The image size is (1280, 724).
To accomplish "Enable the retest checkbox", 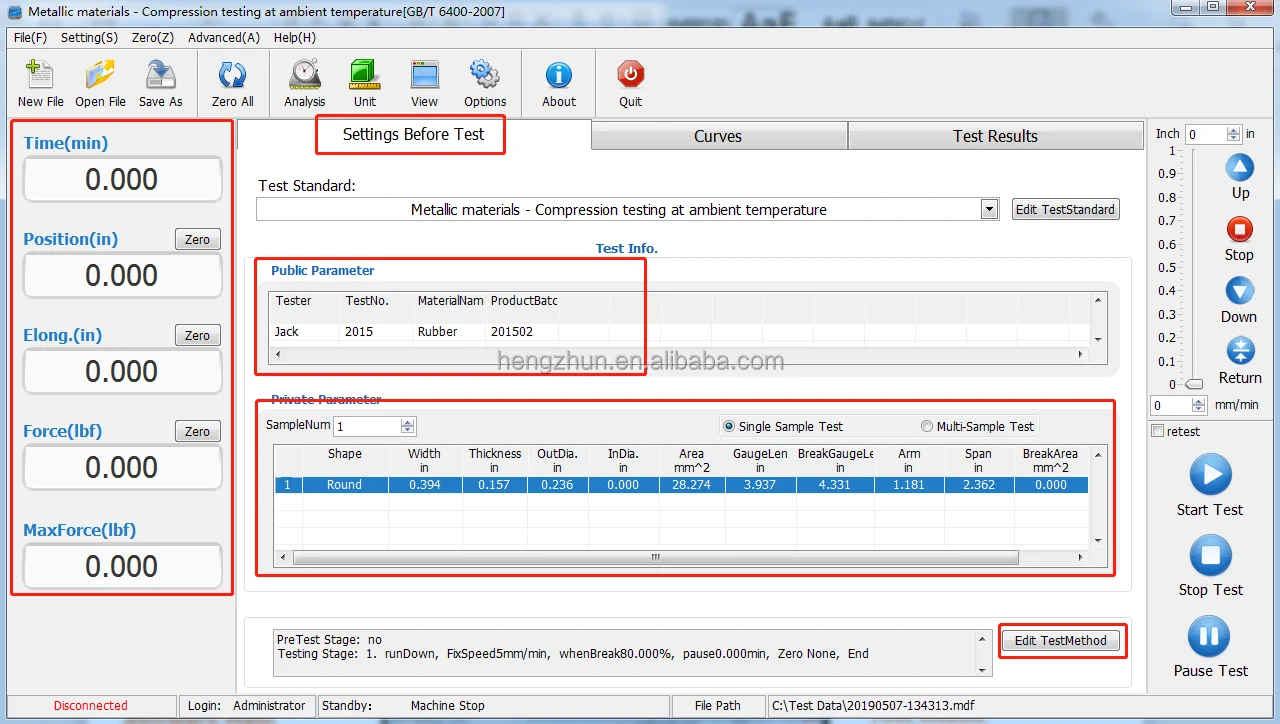I will [x=1158, y=431].
